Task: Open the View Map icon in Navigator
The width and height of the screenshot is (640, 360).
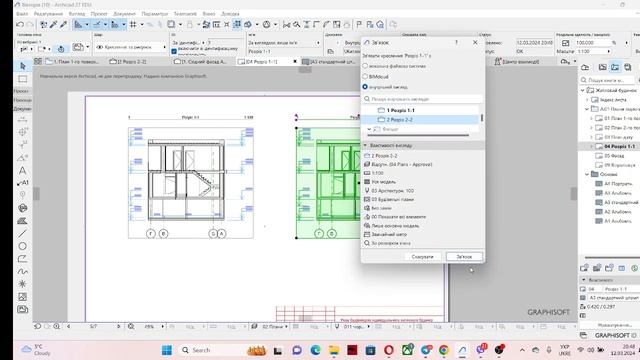Action: 602,67
